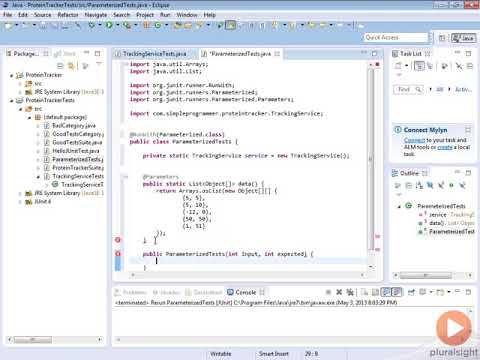Switch to TrackingServiceTests.java editor tab
Viewport: 480px width, 360px height.
point(155,54)
